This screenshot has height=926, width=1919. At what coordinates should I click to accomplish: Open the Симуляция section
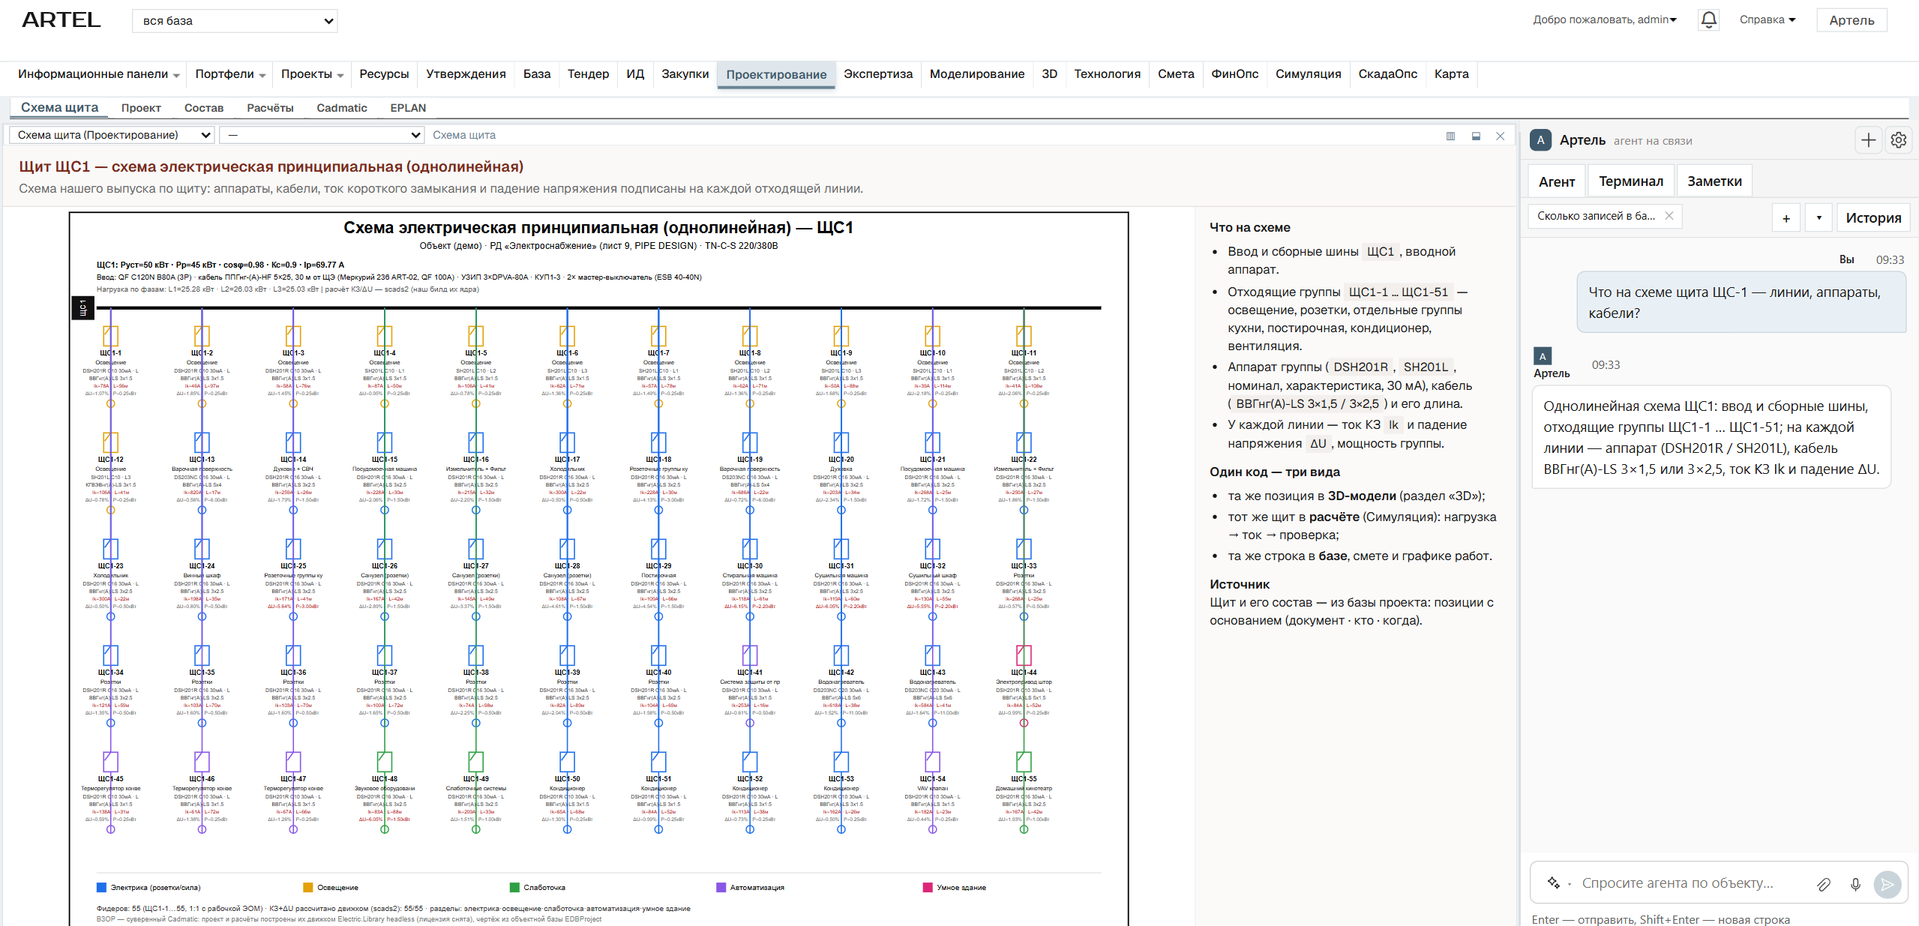tap(1308, 74)
